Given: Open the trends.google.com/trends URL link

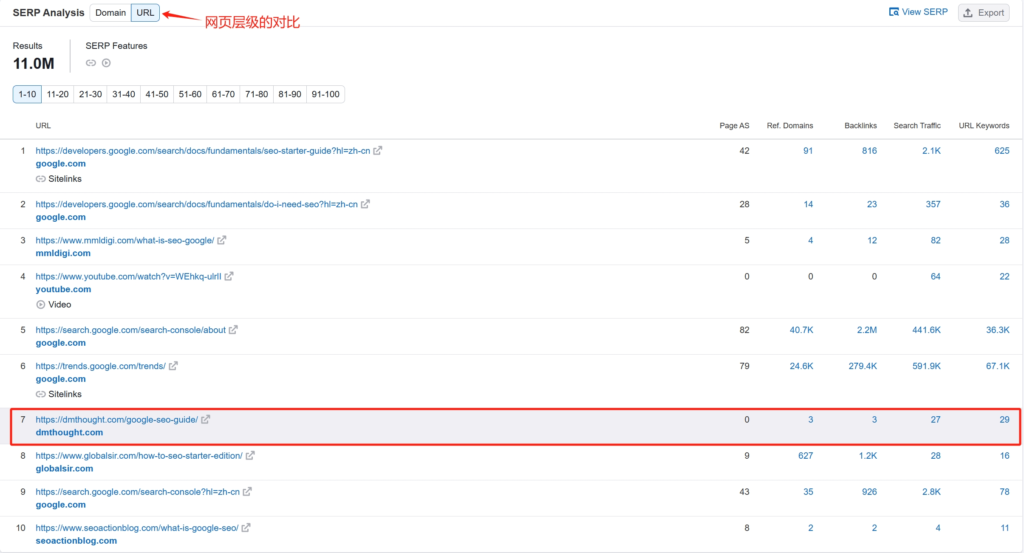Looking at the screenshot, I should [101, 366].
